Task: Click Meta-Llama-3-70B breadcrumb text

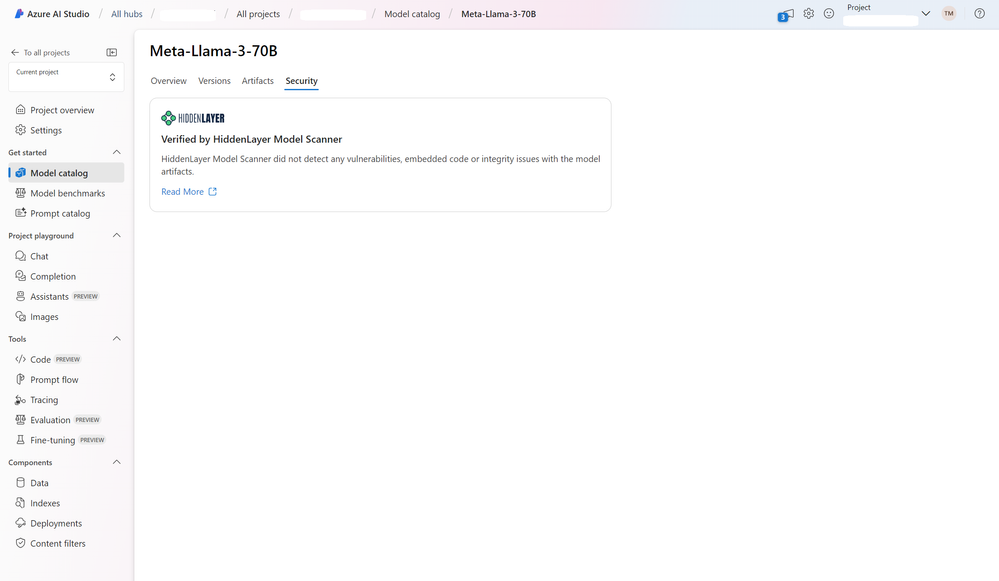Action: [x=498, y=14]
